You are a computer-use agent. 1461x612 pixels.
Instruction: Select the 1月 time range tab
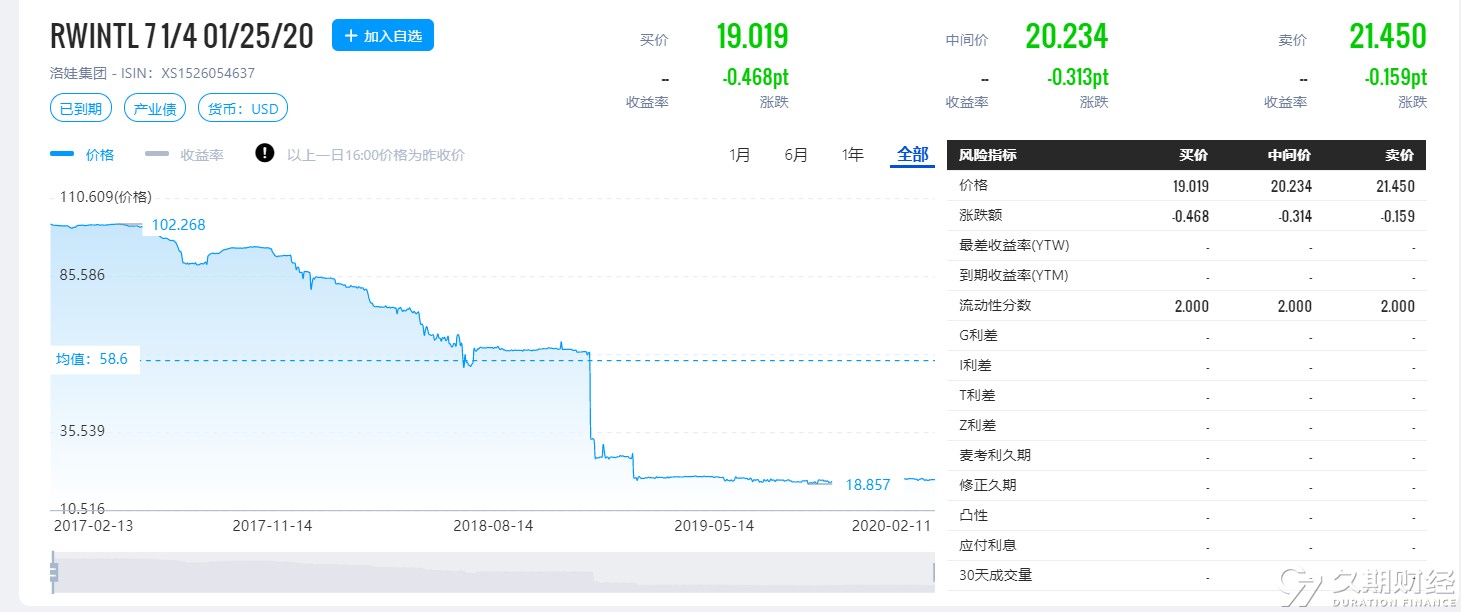coord(740,154)
